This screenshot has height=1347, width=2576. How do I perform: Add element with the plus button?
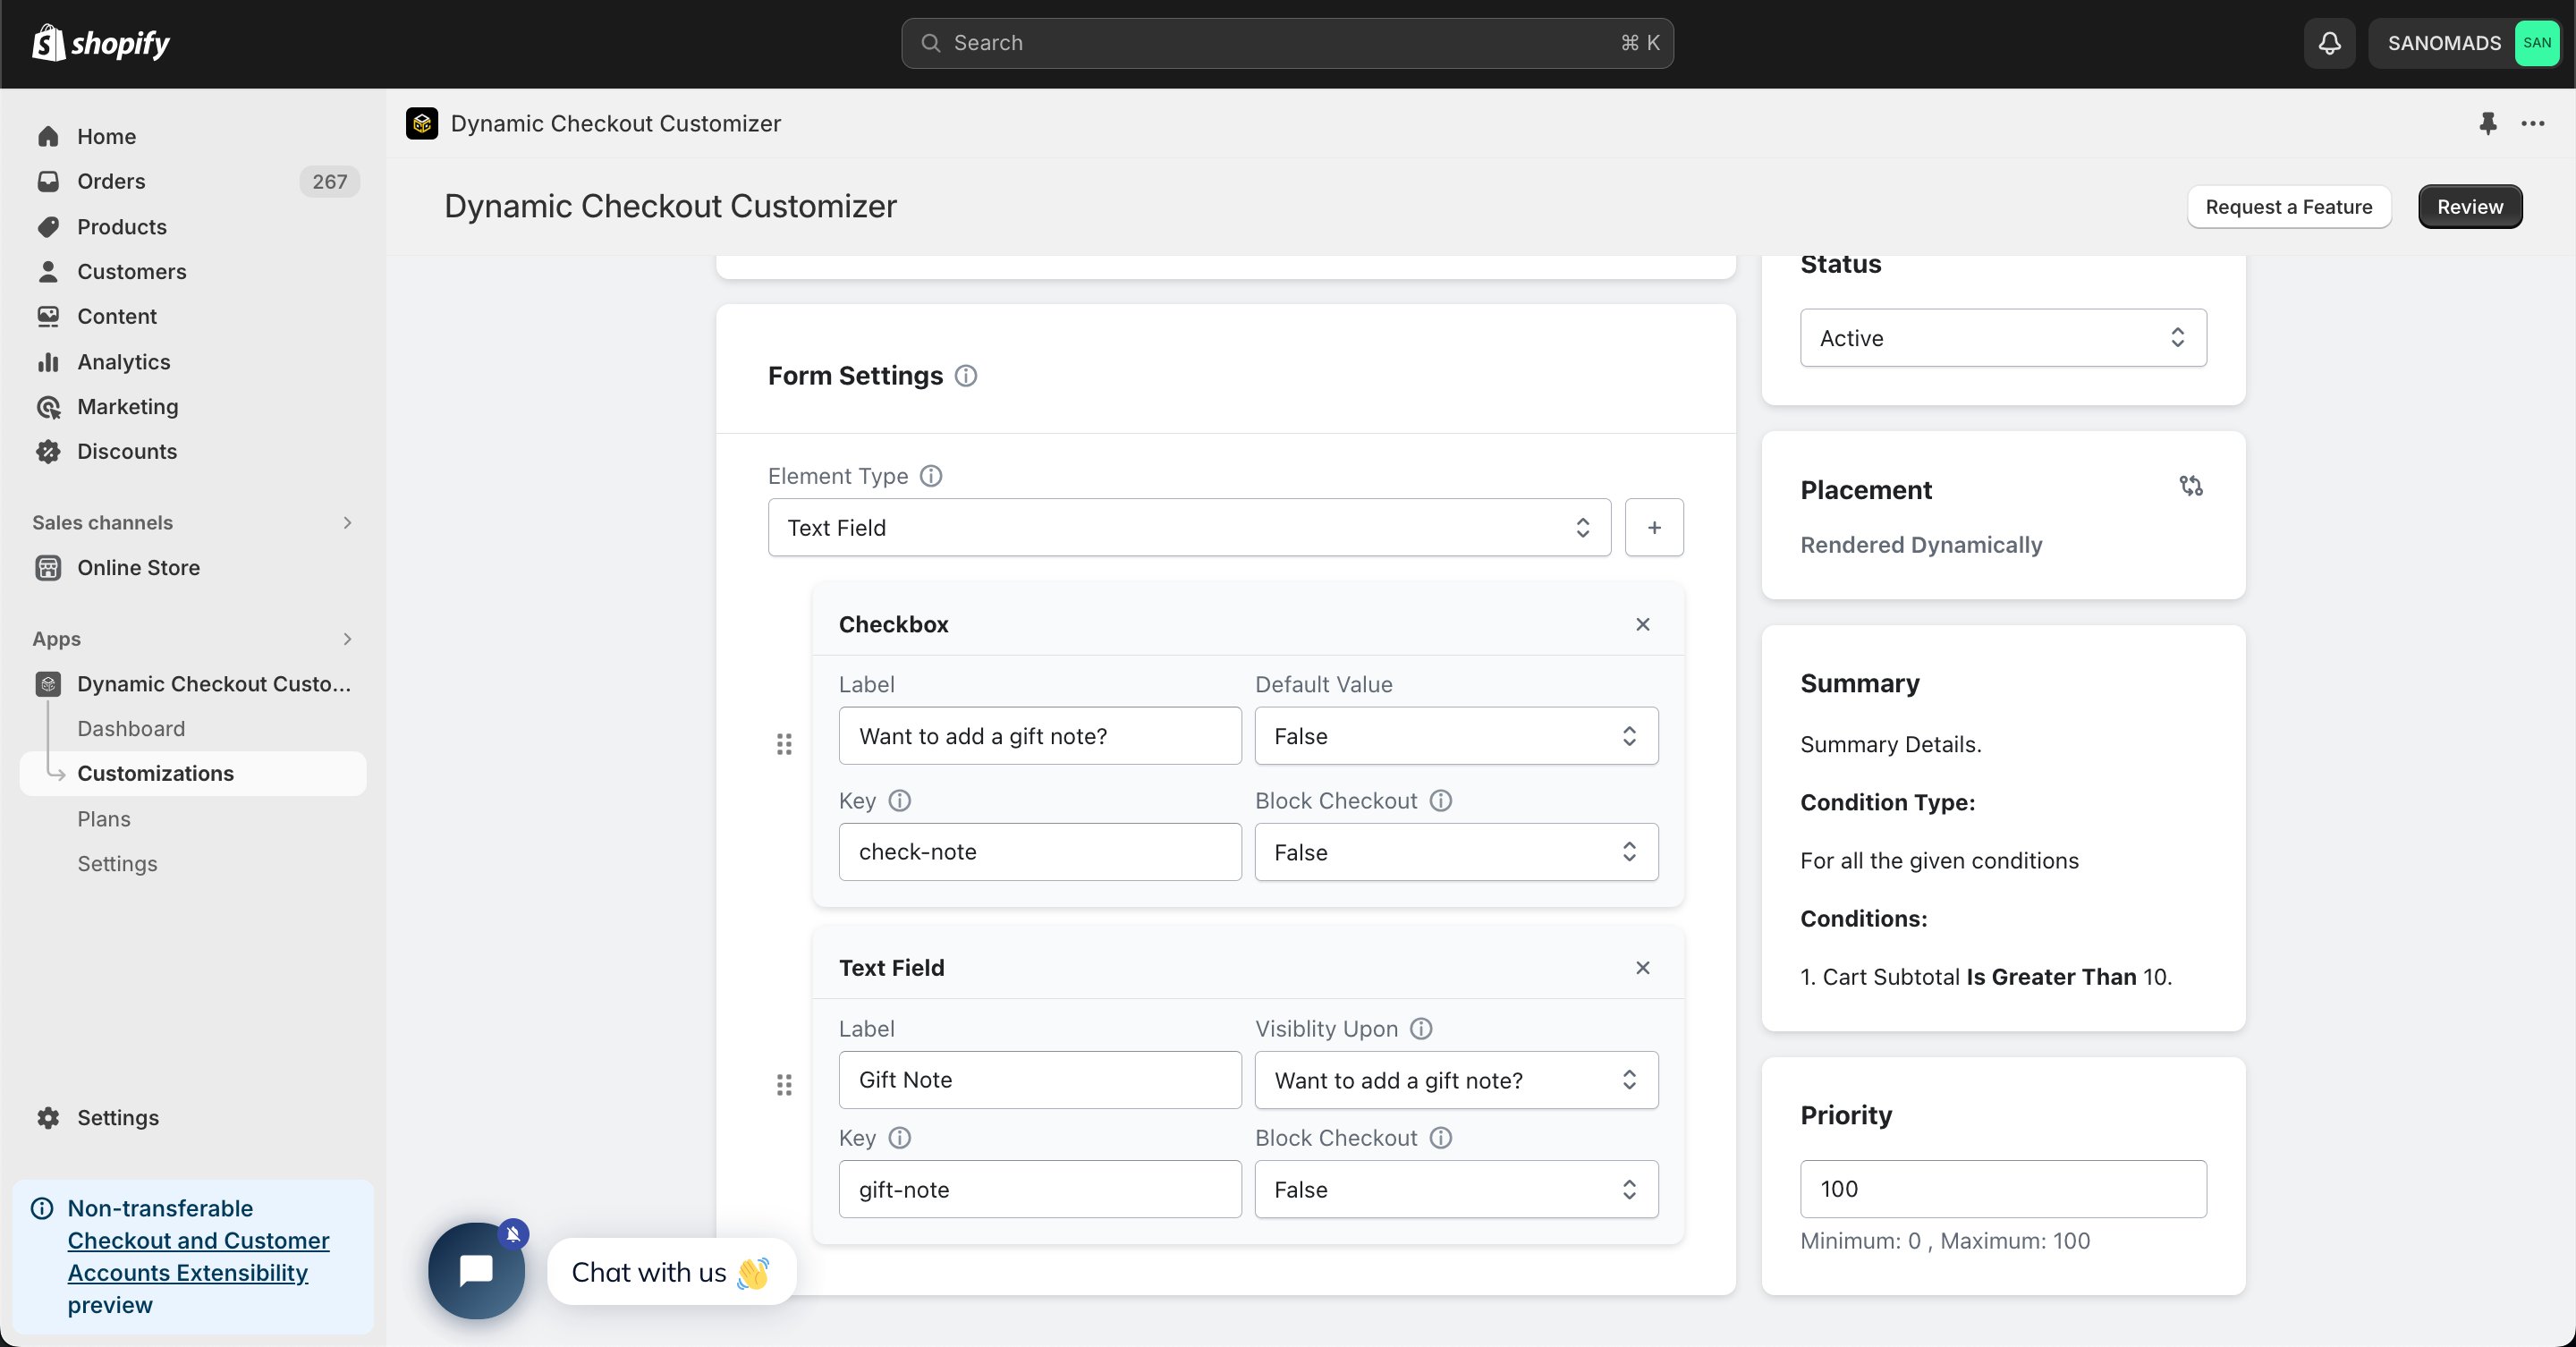(1654, 527)
